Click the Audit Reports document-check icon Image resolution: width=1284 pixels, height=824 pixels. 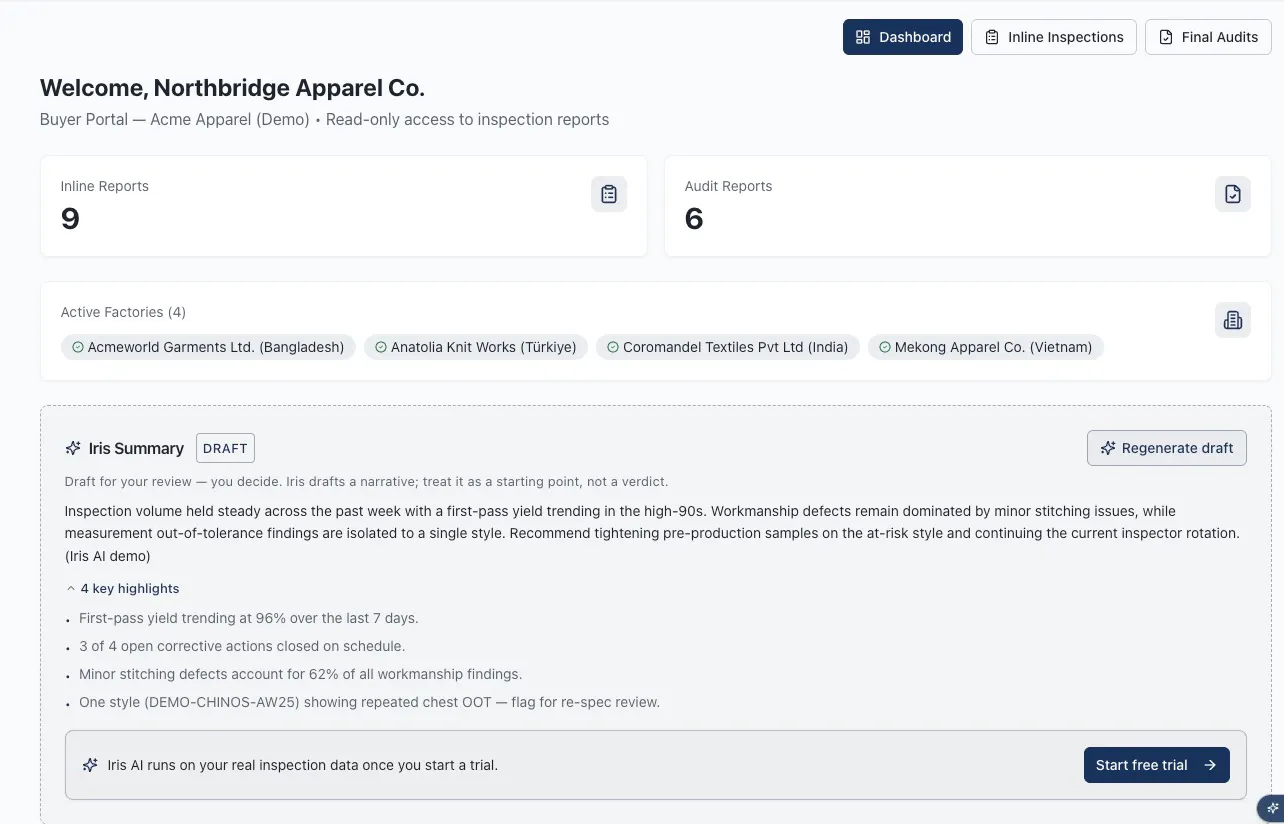pos(1233,194)
